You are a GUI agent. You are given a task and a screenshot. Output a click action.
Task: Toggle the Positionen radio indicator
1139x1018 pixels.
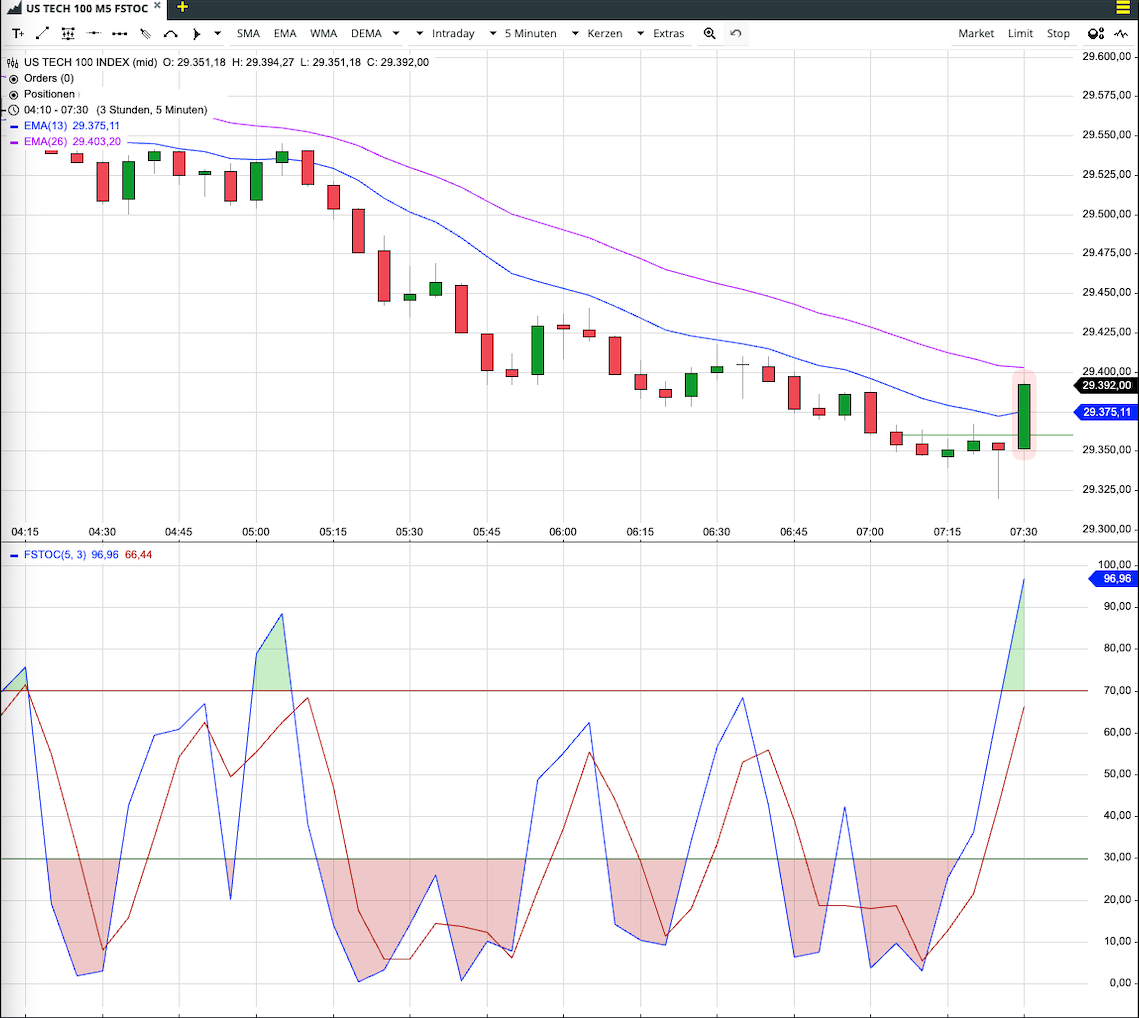coord(14,94)
